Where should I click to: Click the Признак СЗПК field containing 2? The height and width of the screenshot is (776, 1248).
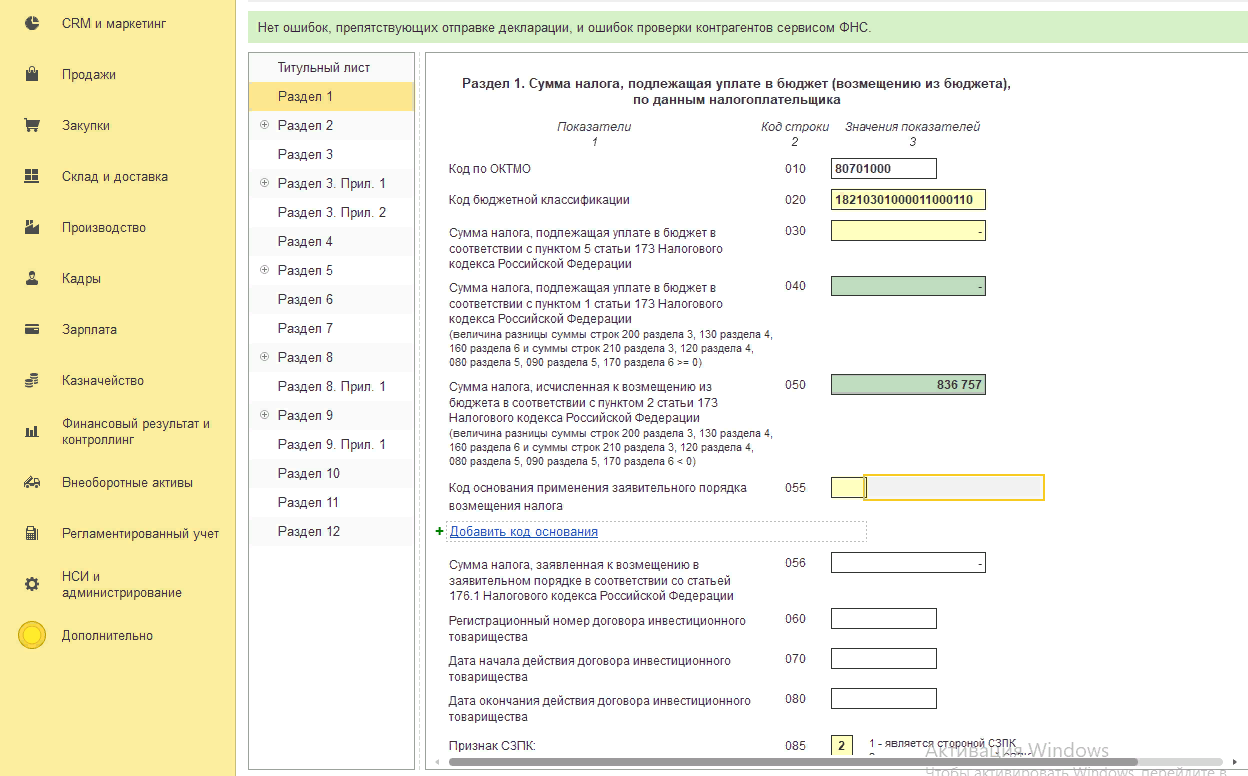pos(842,746)
